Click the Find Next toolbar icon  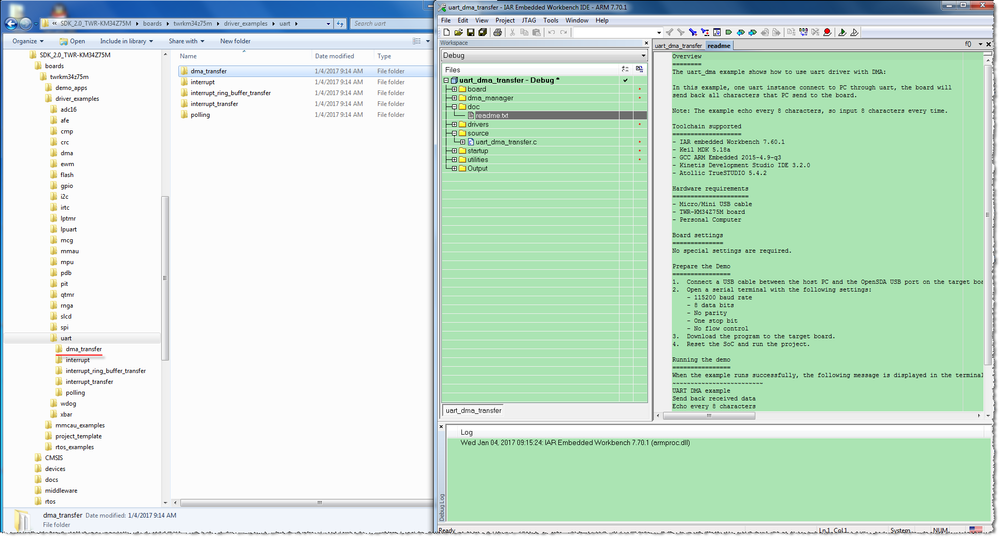point(680,32)
